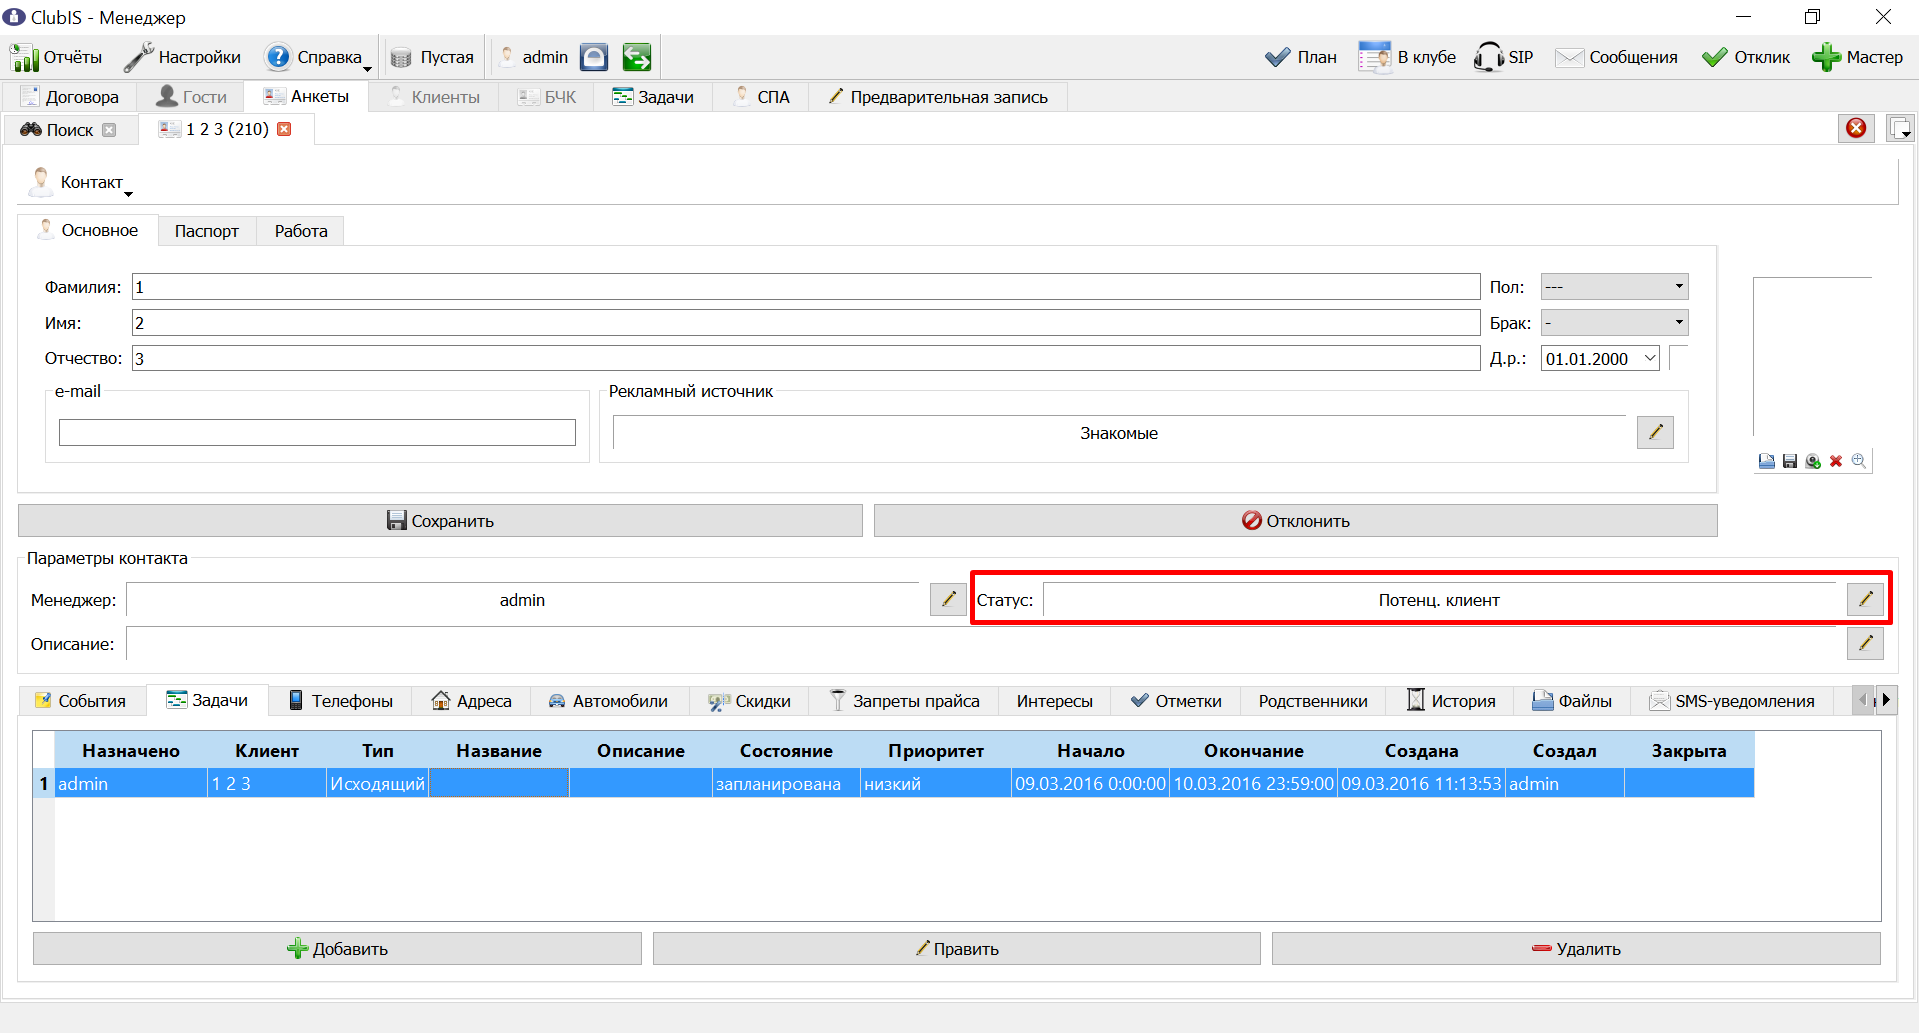1919x1033 pixels.
Task: Open the birth date picker dropdown
Action: 1650,359
